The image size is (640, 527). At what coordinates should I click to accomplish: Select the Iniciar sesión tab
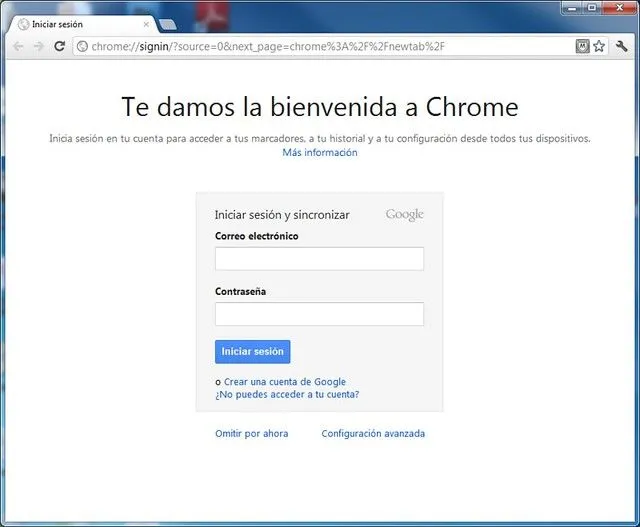tap(82, 24)
